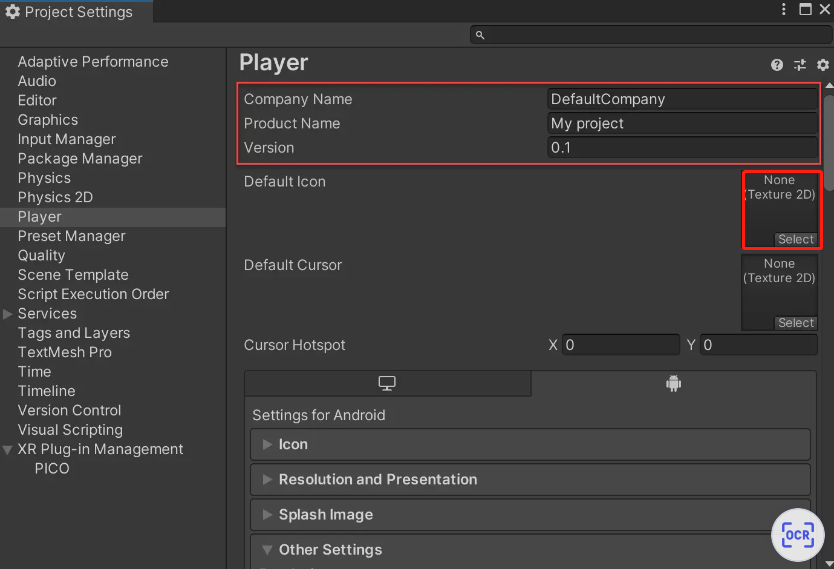Viewport: 834px width, 569px height.
Task: Click the help question mark icon
Action: [777, 65]
